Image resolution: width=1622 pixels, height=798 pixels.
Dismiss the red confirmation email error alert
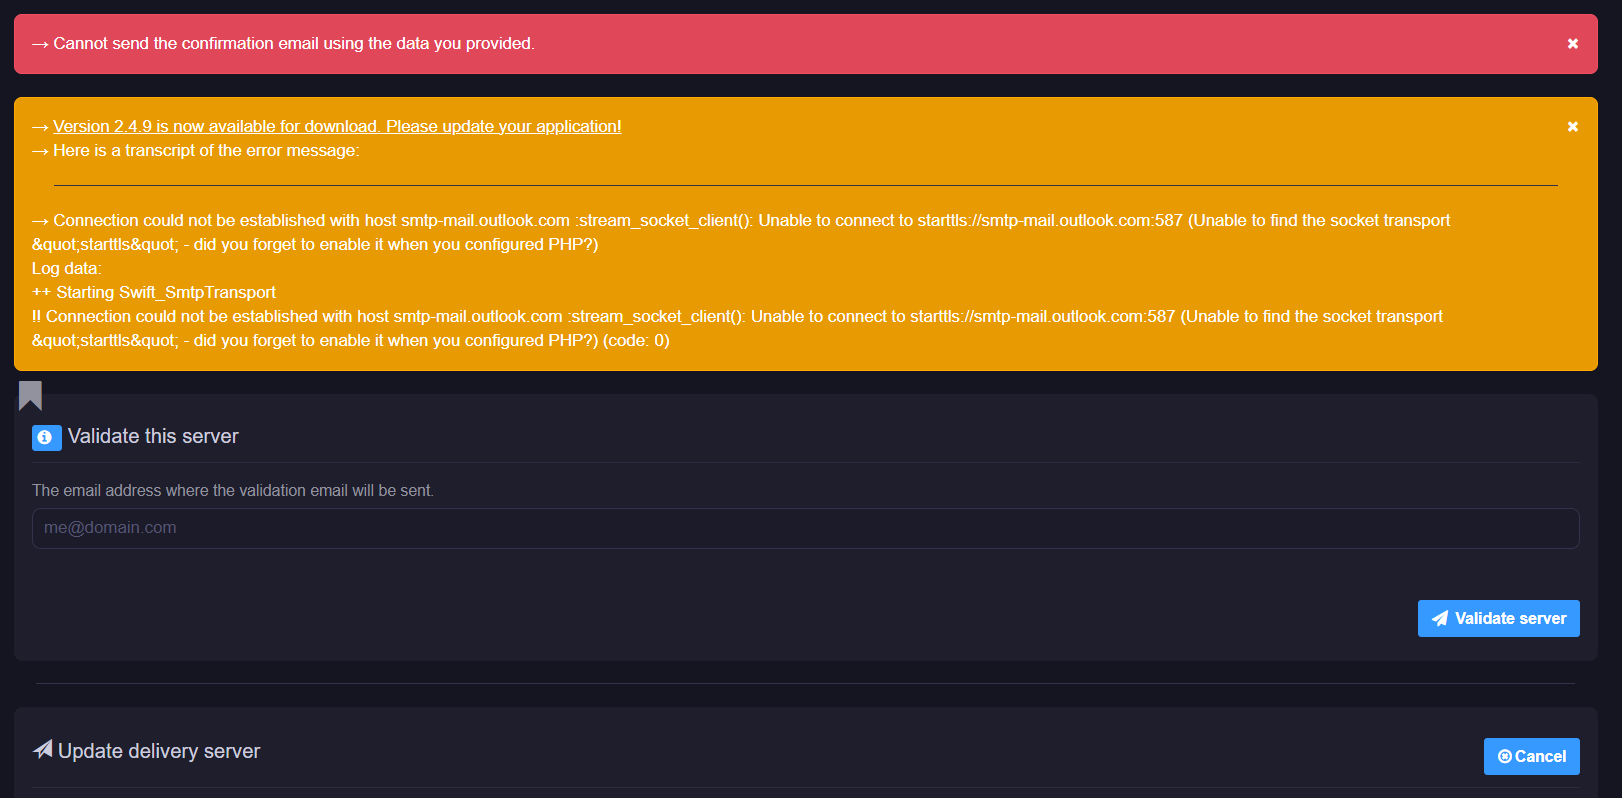[1572, 44]
